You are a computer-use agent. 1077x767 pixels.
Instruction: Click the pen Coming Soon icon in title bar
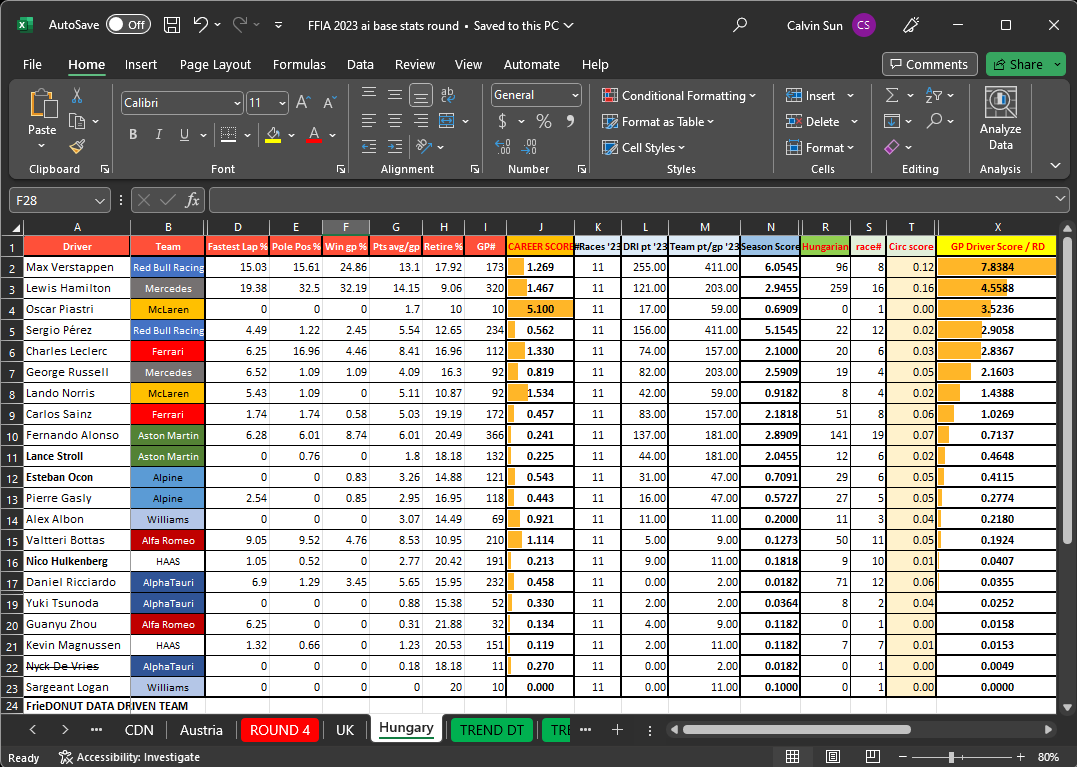point(911,25)
